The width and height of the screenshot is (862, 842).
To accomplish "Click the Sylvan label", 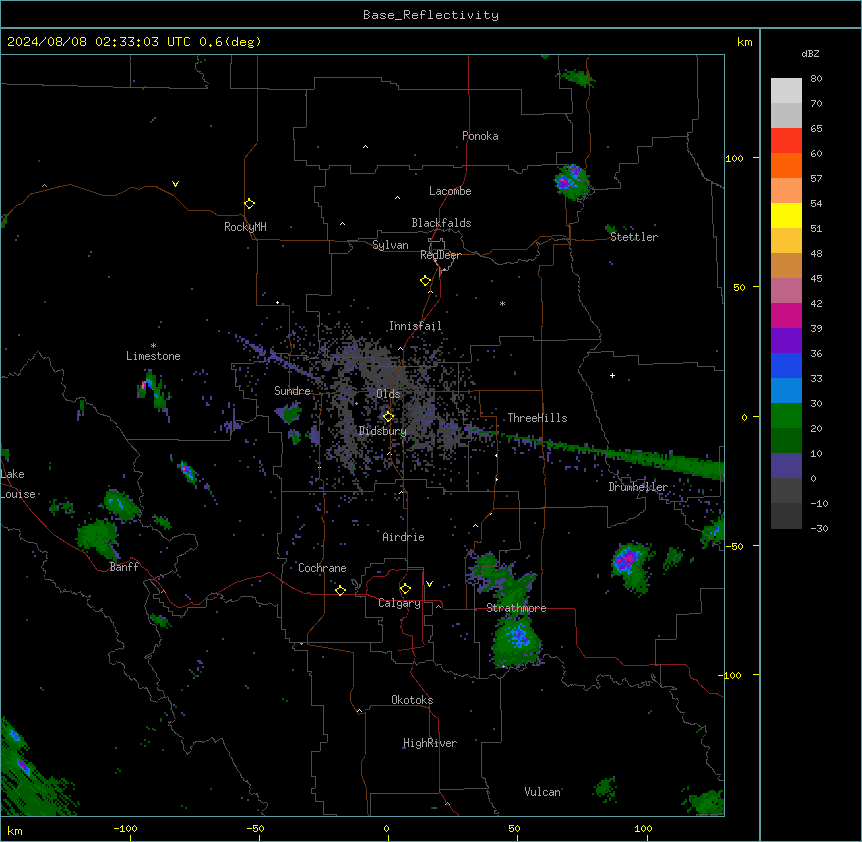I will [390, 245].
